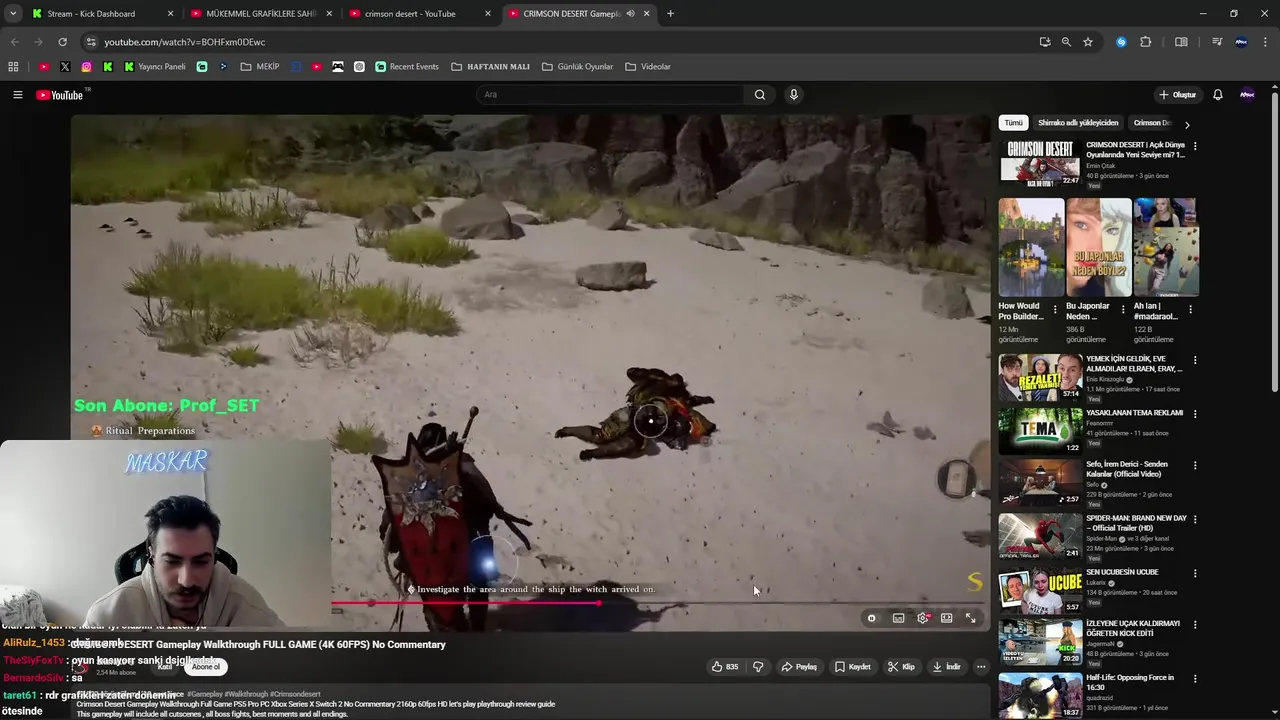The width and height of the screenshot is (1280, 720).
Task: Click the Klip clip button
Action: coord(901,667)
